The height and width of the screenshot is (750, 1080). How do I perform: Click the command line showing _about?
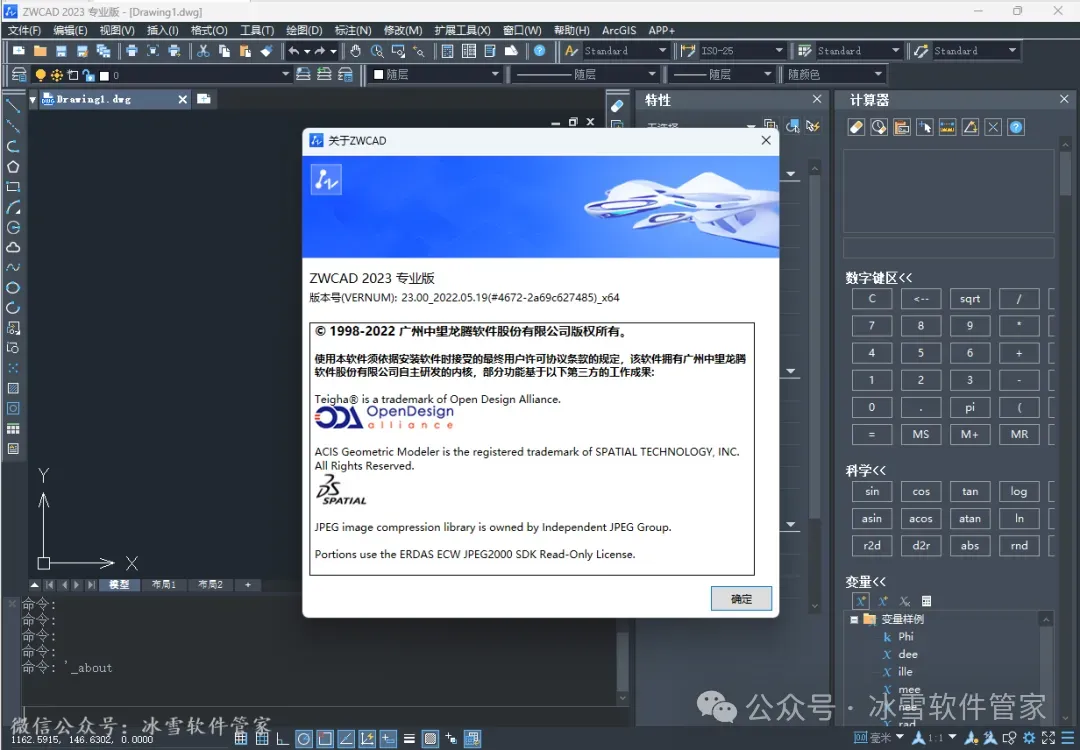(67, 668)
